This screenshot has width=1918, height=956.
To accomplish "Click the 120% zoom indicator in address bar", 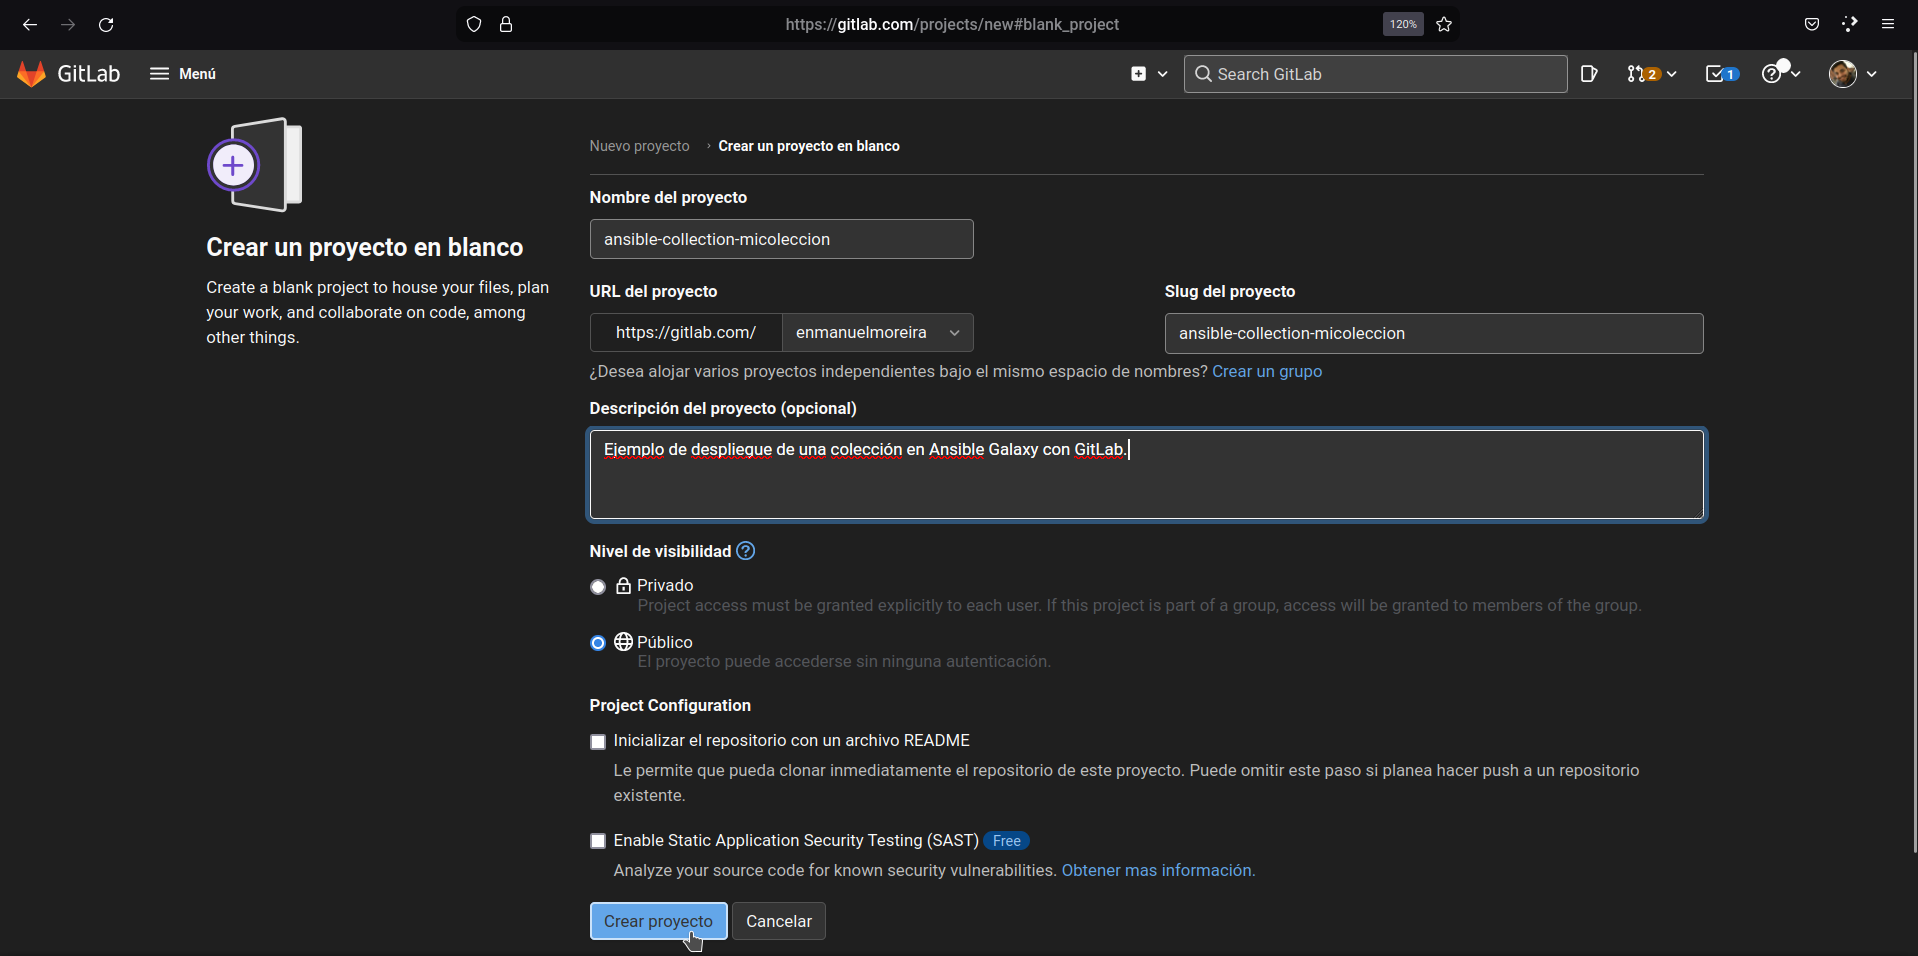I will 1403,24.
